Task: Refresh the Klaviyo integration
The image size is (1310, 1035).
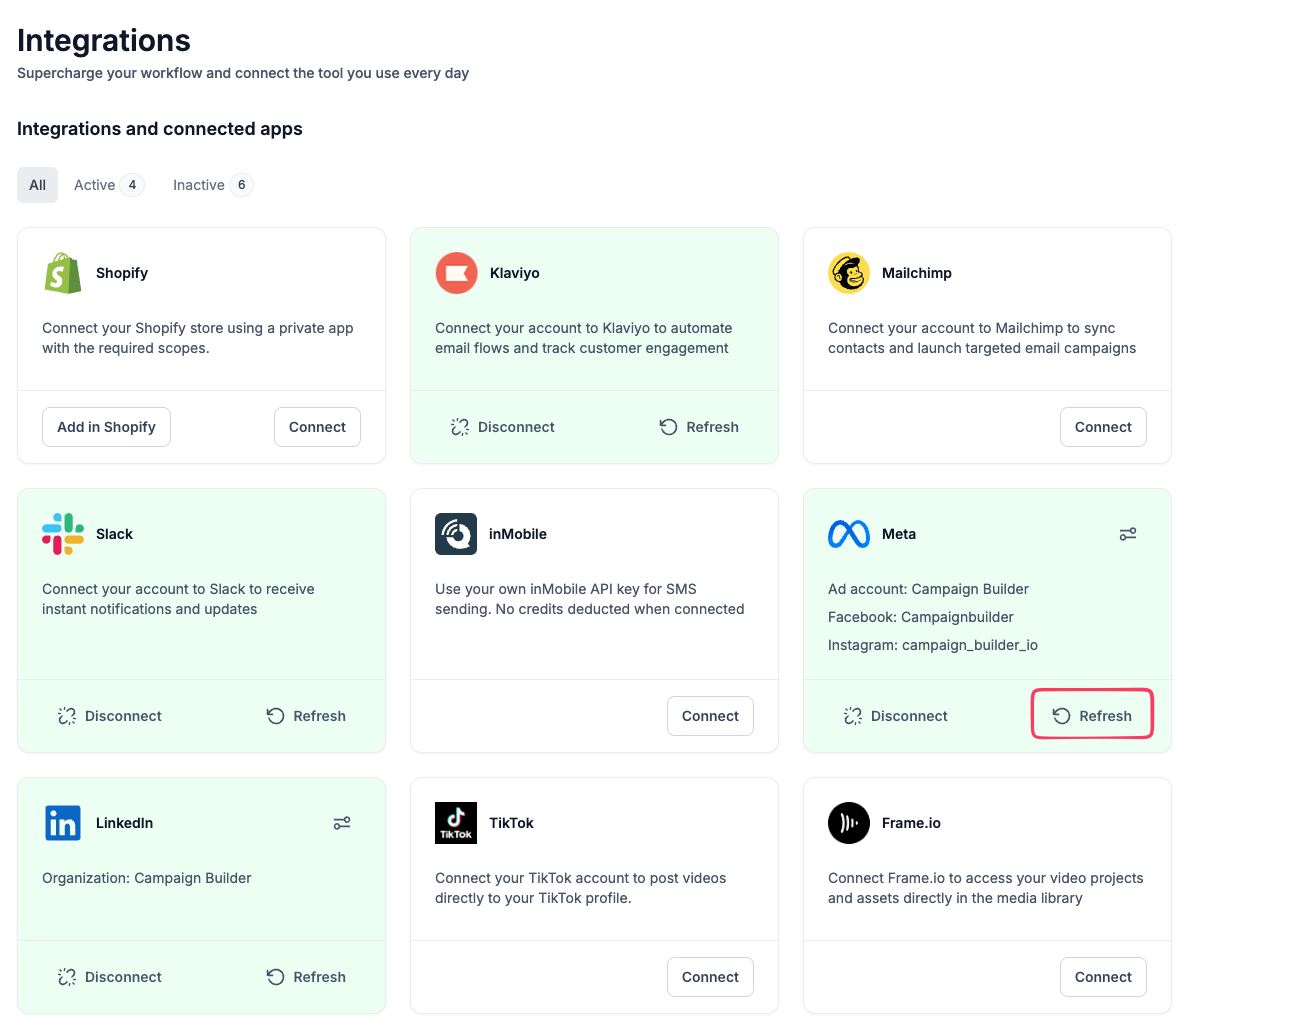Action: (x=699, y=427)
